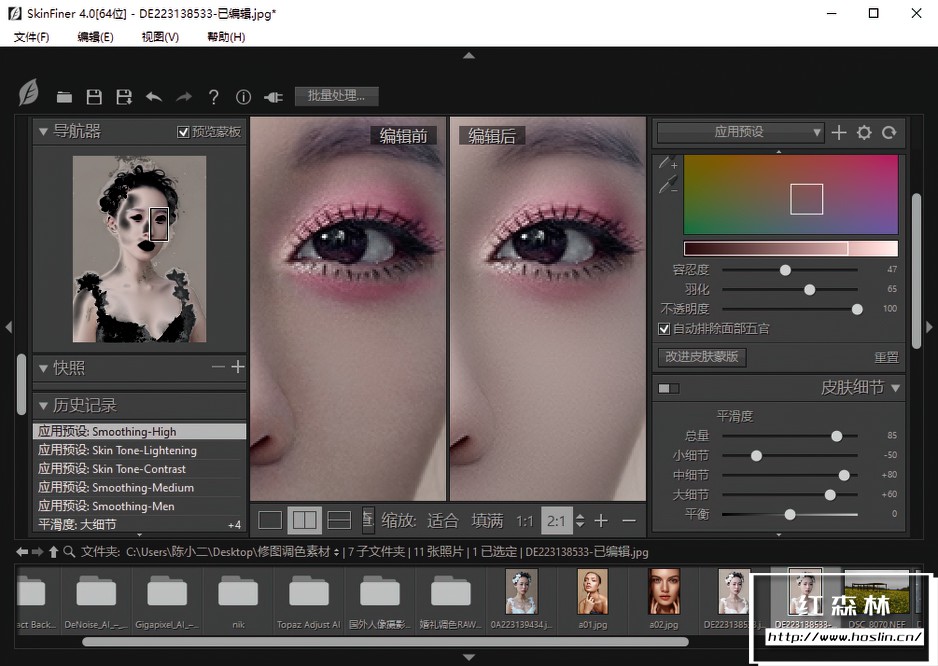Select the add-color eyedropper tool

[667, 163]
